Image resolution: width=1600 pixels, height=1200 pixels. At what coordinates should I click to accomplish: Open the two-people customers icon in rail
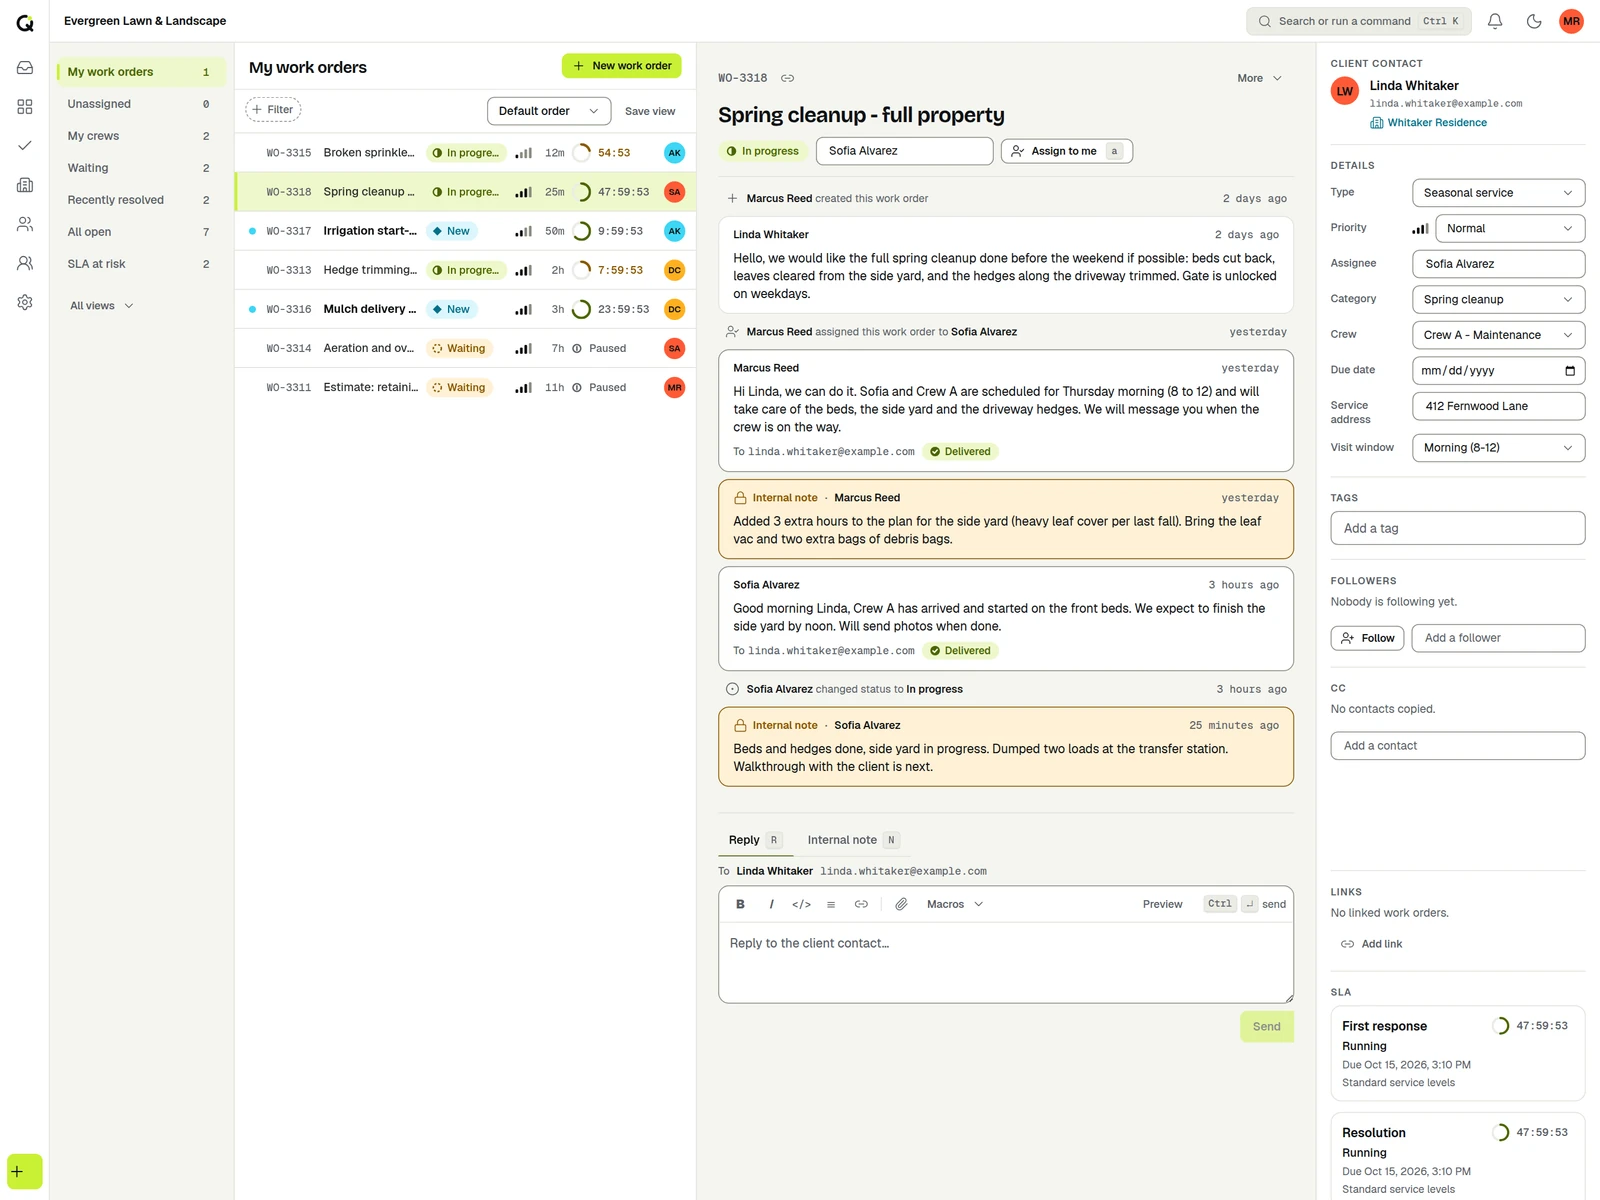(25, 224)
